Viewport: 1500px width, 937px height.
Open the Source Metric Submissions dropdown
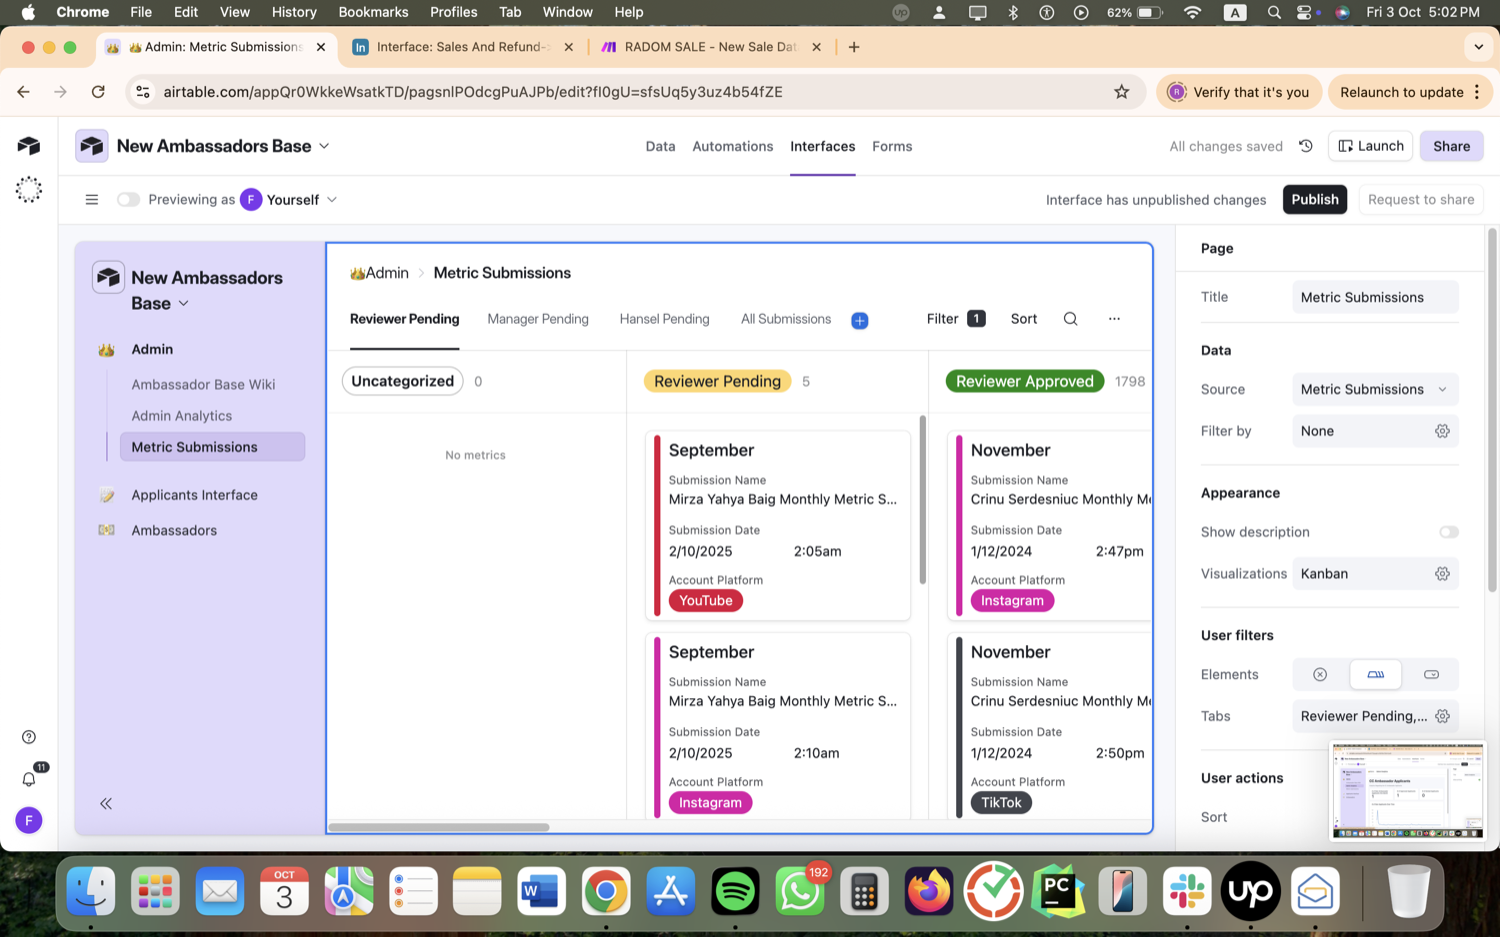click(x=1375, y=390)
